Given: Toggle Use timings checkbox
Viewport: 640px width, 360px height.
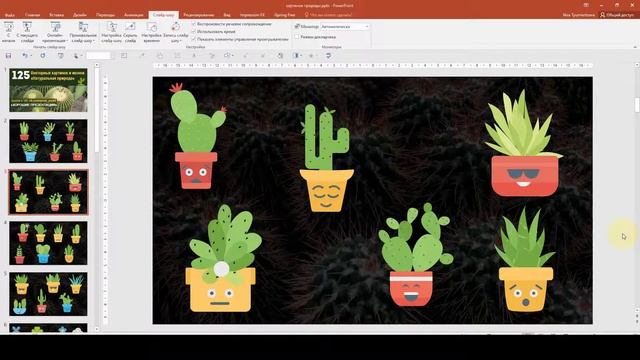Looking at the screenshot, I should 194,31.
